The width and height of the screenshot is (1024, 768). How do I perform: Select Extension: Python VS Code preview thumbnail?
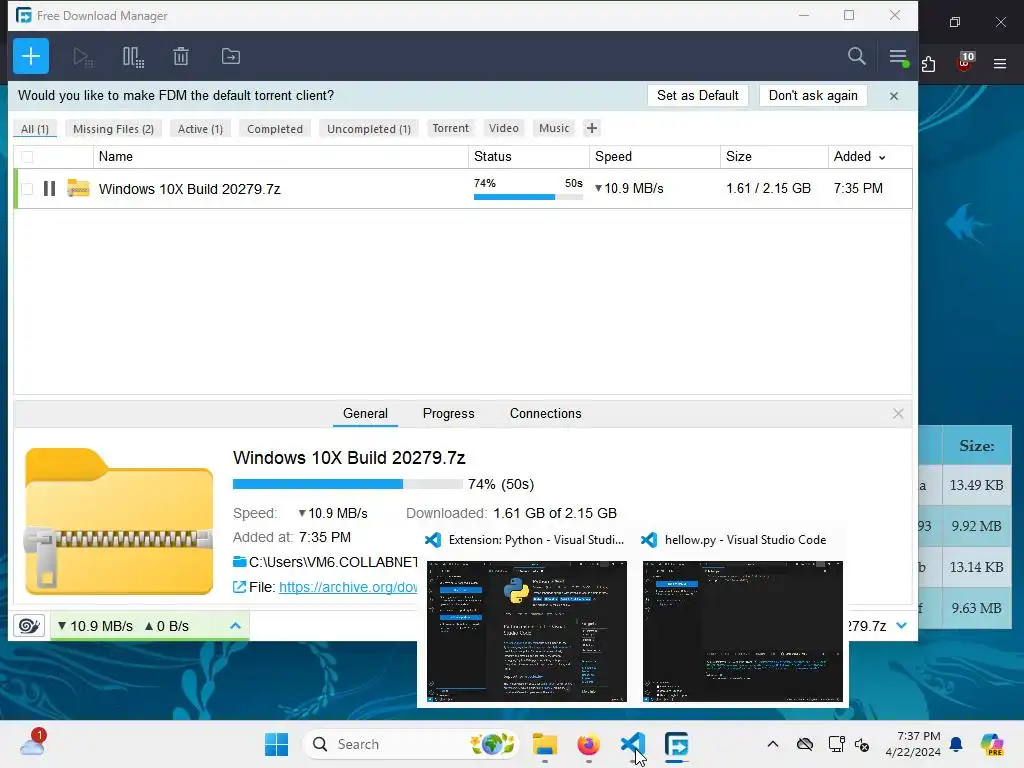click(526, 631)
